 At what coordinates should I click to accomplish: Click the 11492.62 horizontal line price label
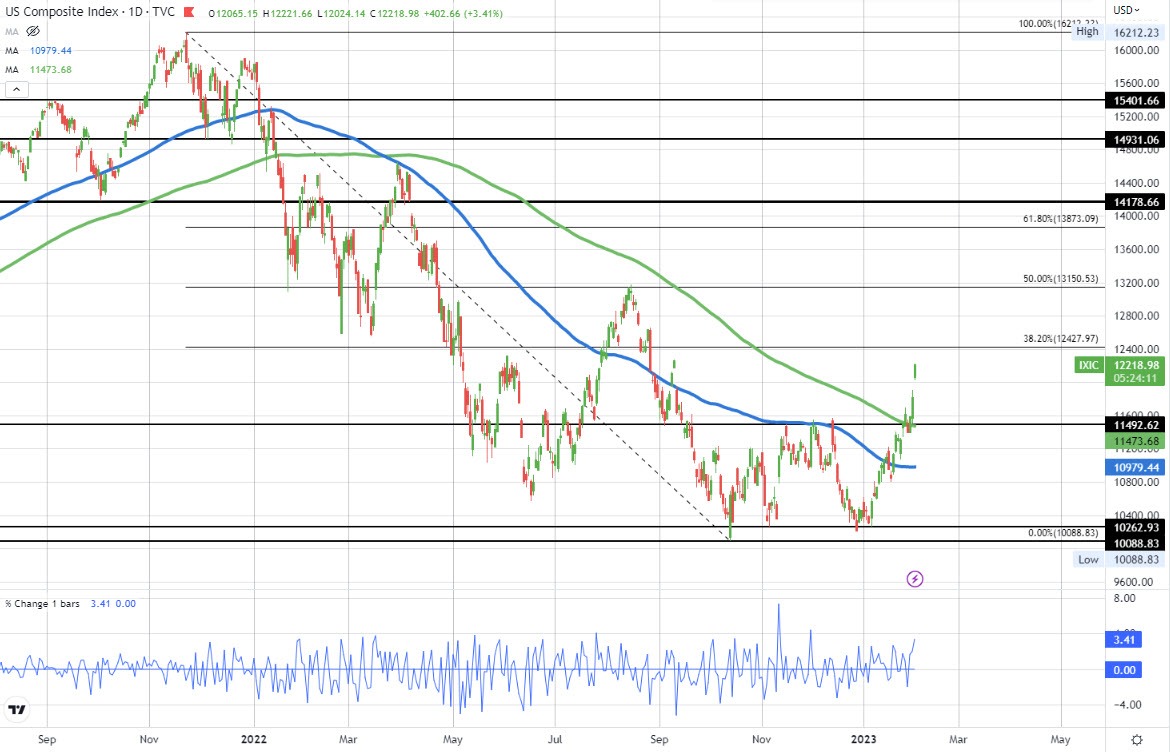(x=1136, y=425)
